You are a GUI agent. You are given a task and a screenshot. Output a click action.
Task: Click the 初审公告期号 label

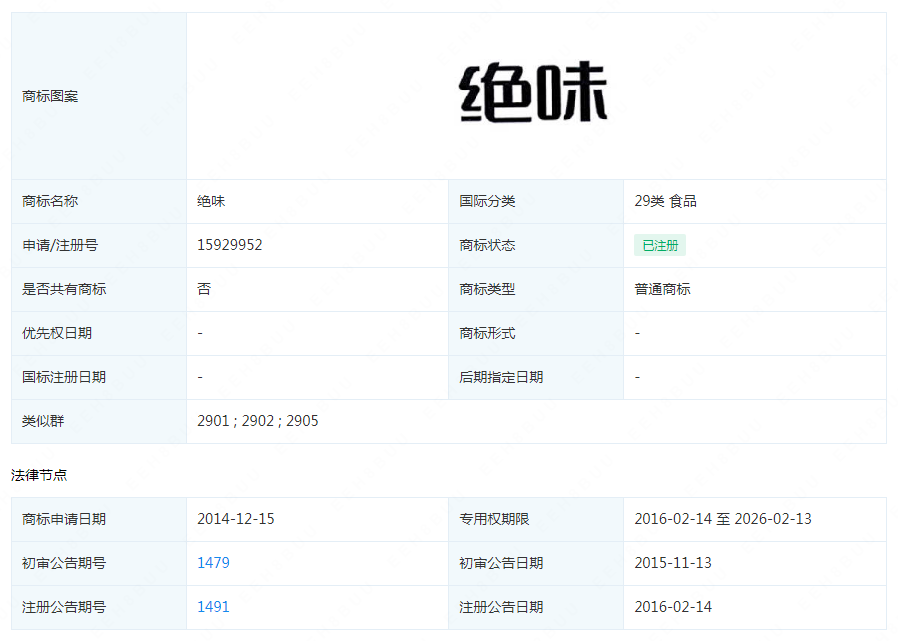click(x=64, y=563)
